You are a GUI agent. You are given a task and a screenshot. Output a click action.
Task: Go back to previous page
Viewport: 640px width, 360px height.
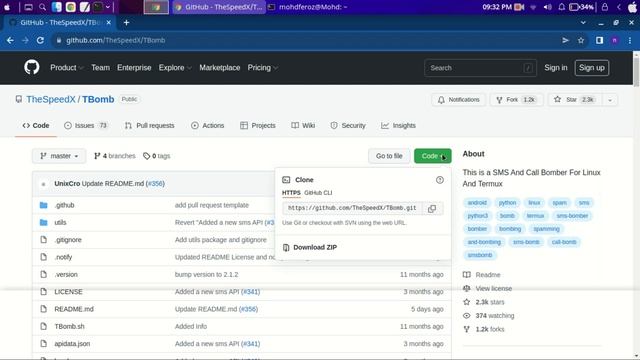pos(10,40)
